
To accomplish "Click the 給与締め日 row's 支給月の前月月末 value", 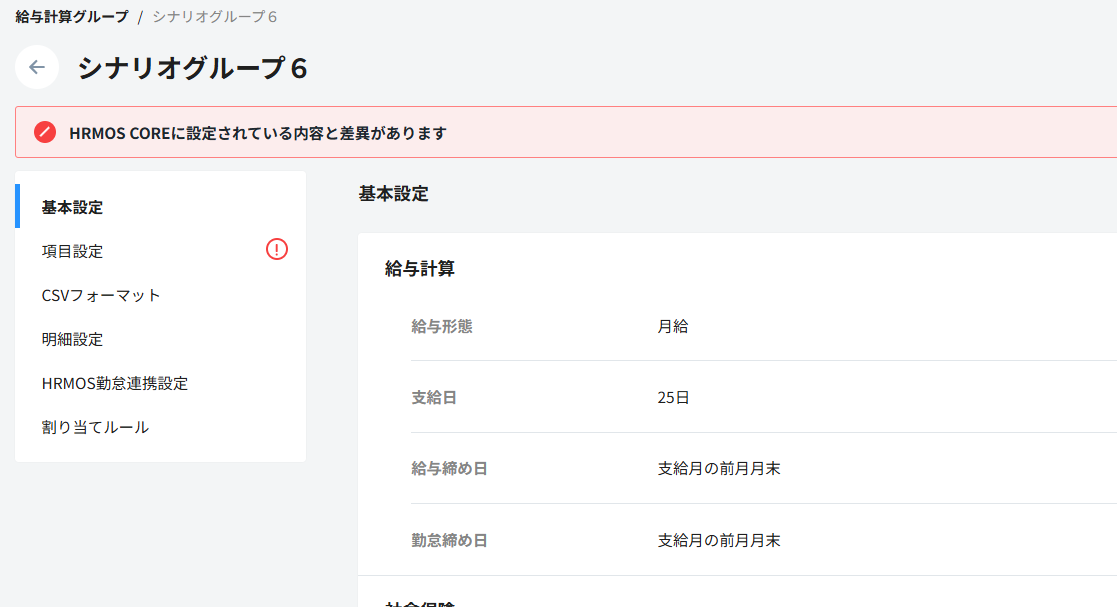I will tap(719, 468).
